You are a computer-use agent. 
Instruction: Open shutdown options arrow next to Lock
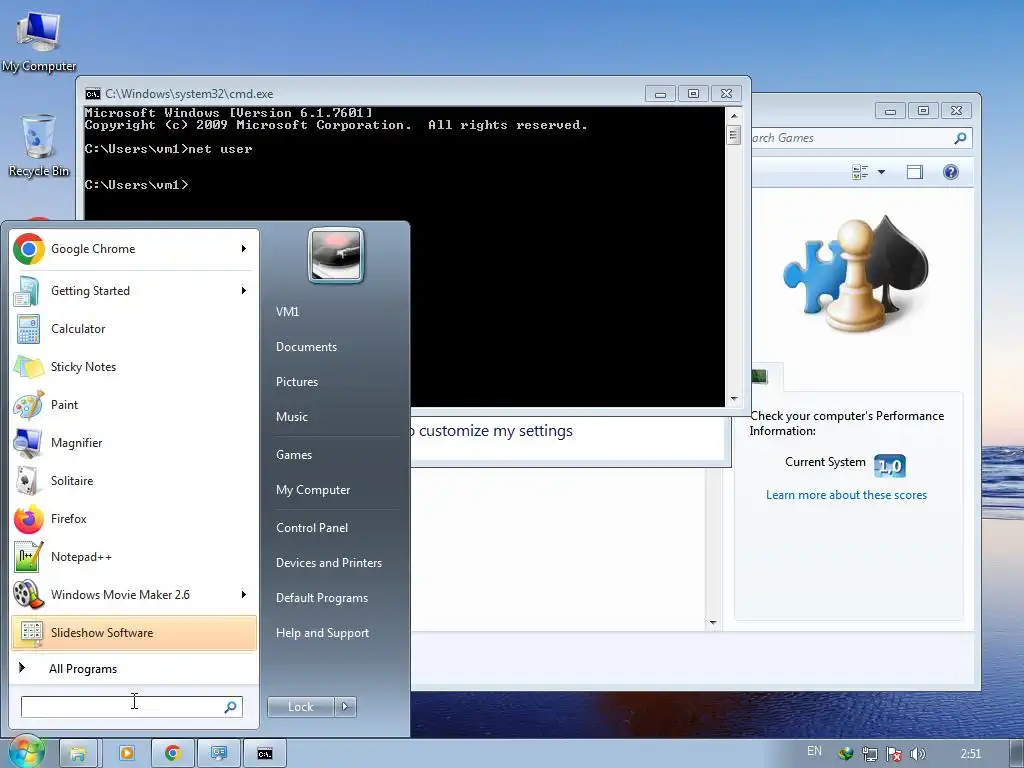click(x=345, y=707)
